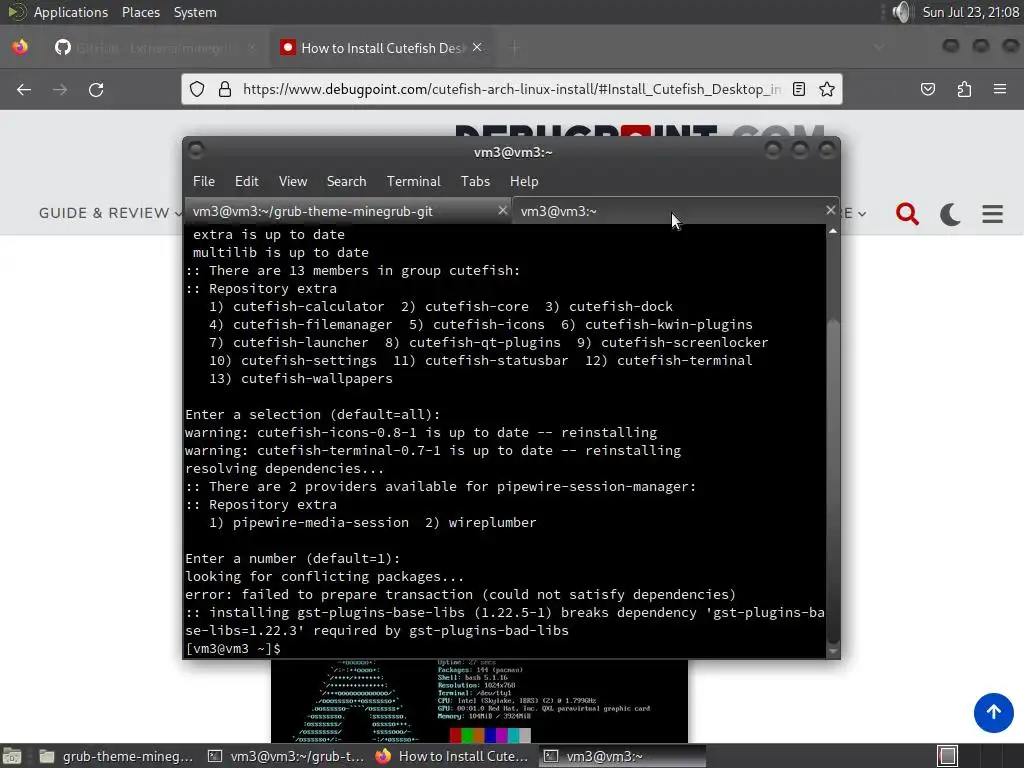Click the Firefox forward arrow
Screen dimensions: 1024x768
click(60, 89)
